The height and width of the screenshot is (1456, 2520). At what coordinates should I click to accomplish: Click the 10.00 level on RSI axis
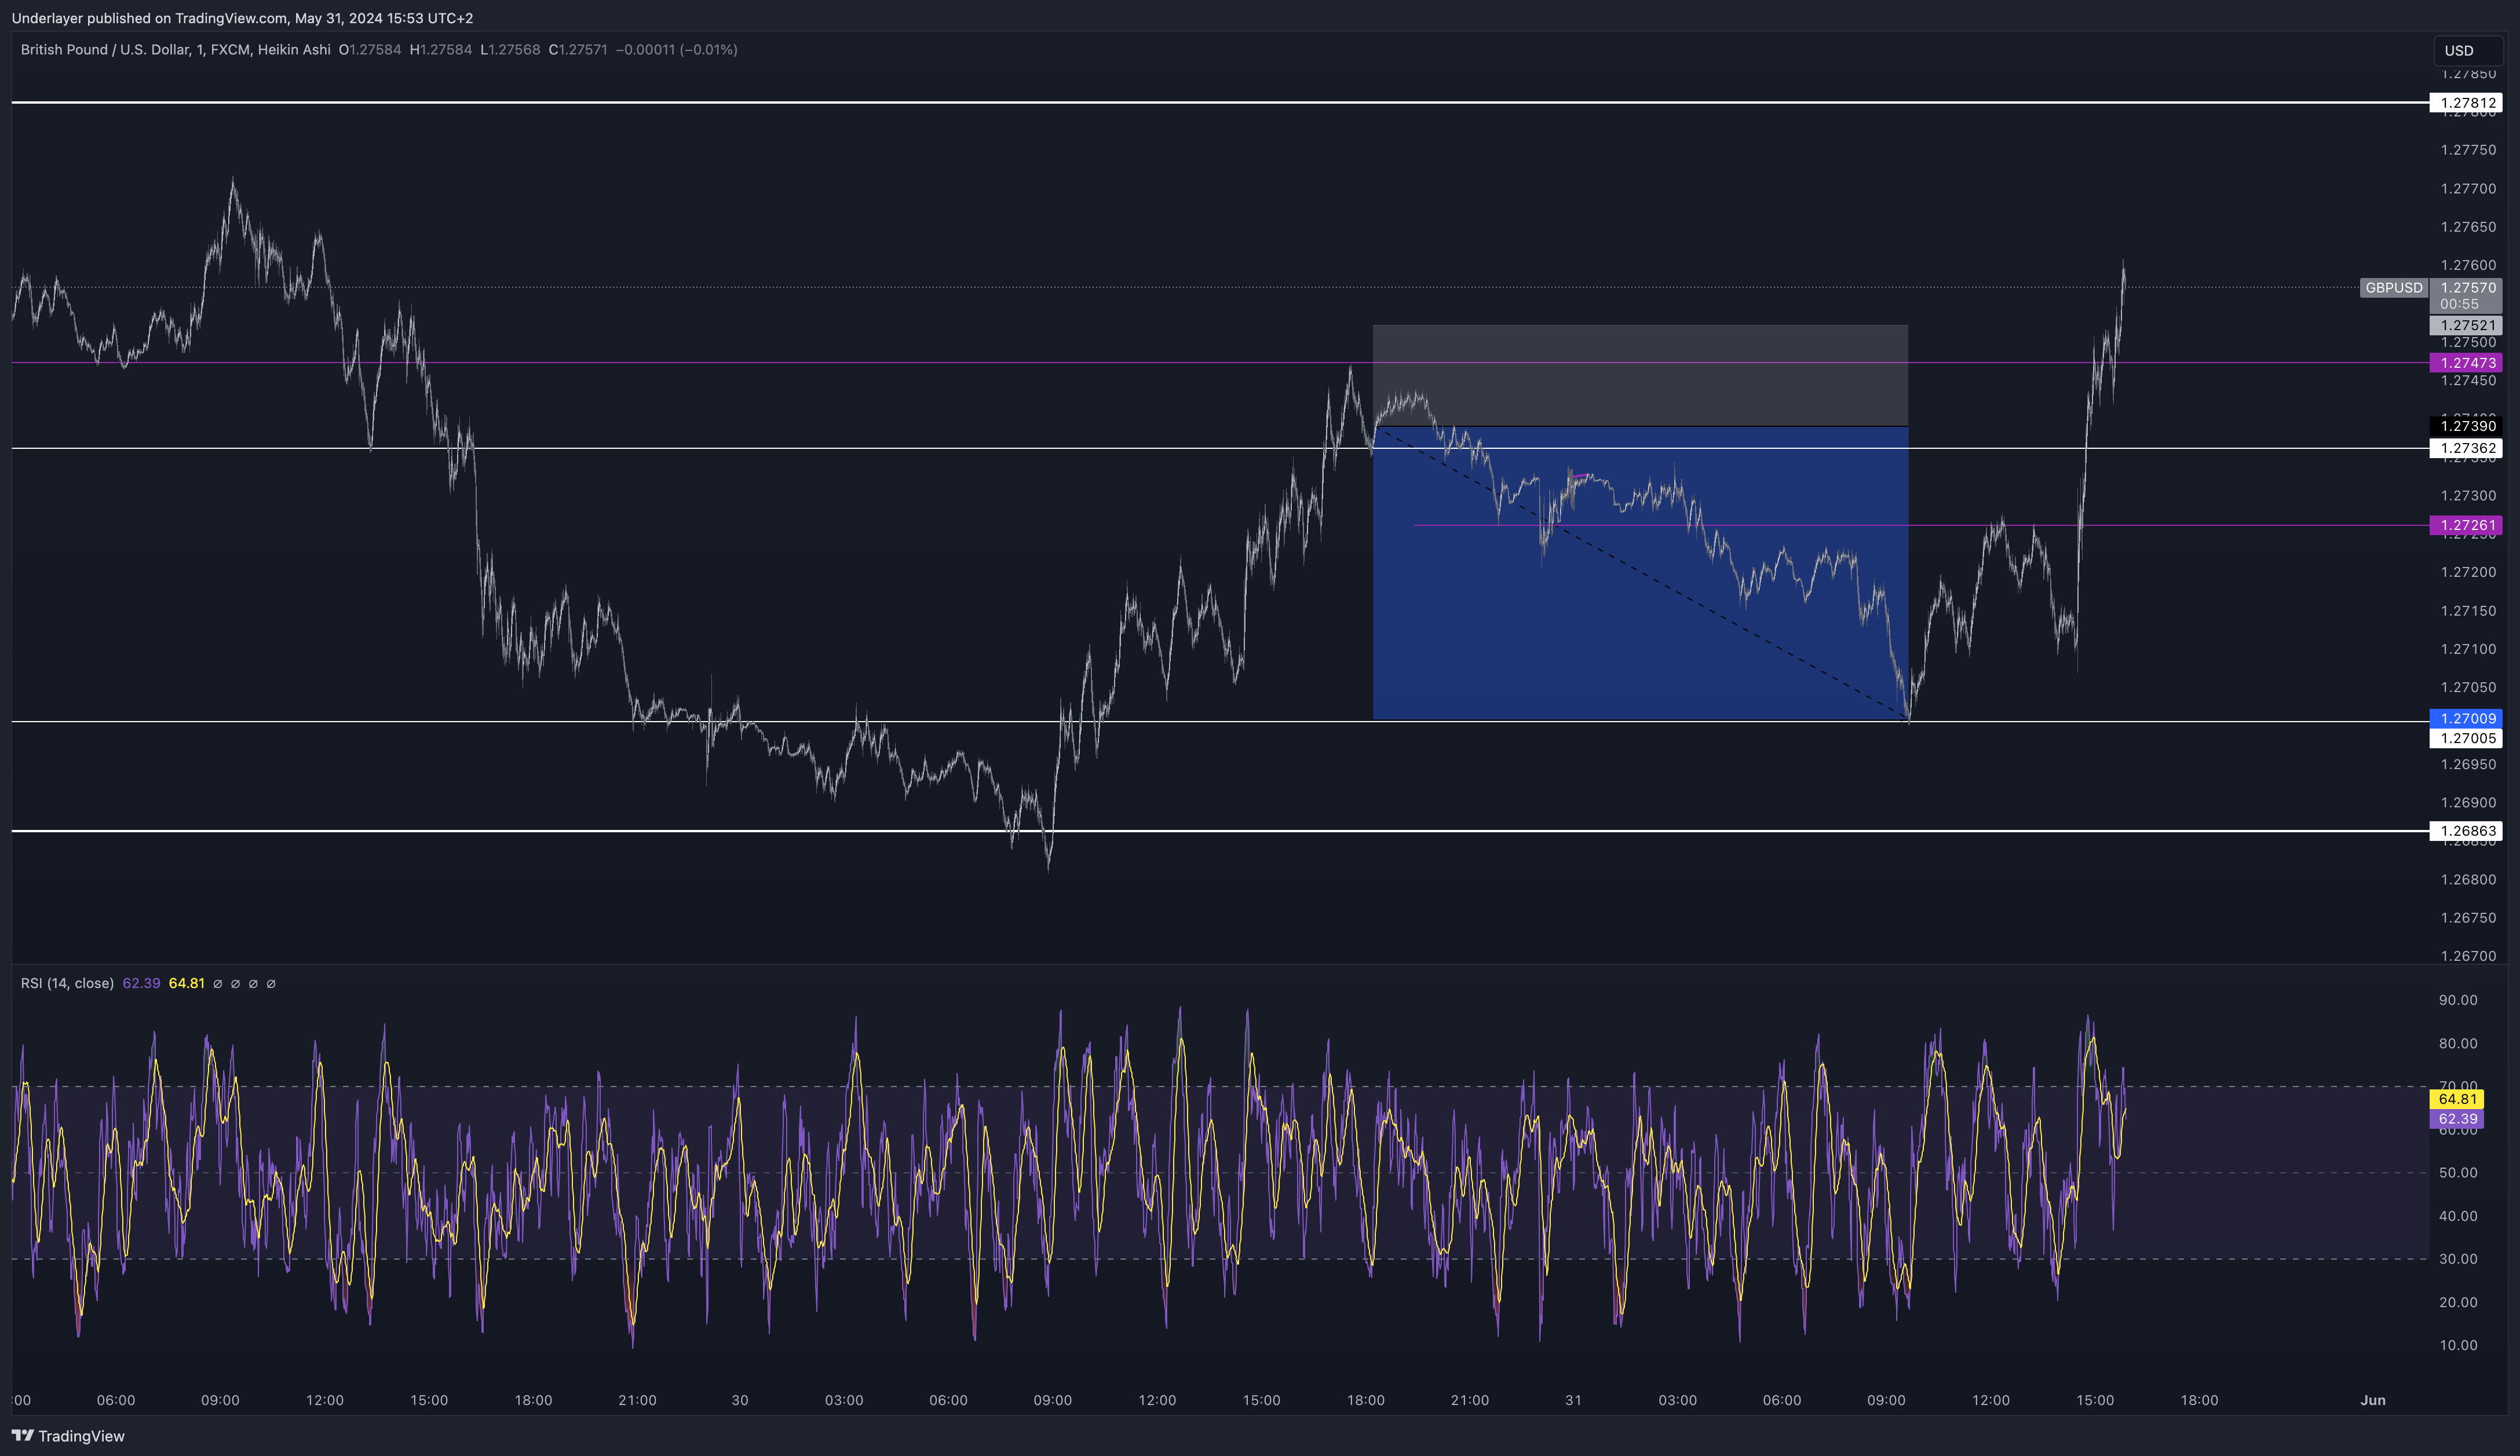(2458, 1346)
